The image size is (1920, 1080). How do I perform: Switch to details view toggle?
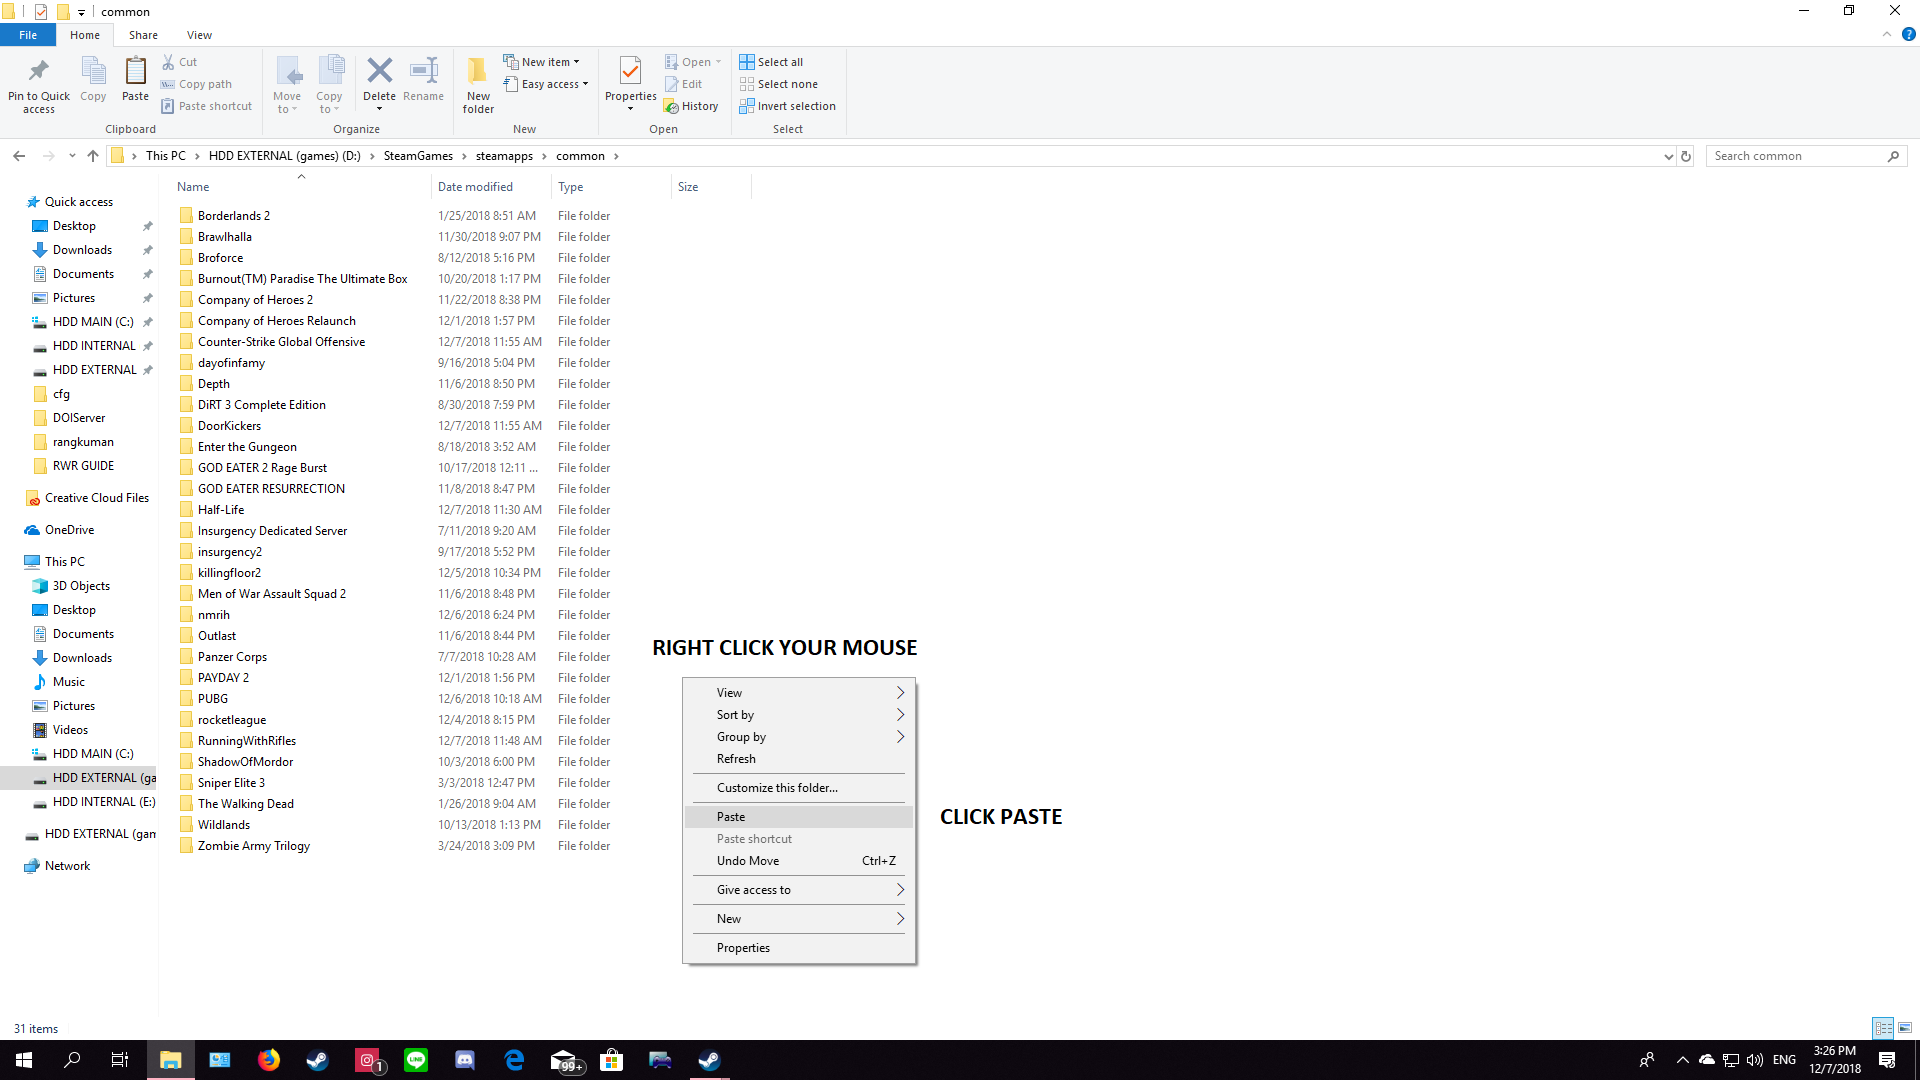coord(1883,1028)
